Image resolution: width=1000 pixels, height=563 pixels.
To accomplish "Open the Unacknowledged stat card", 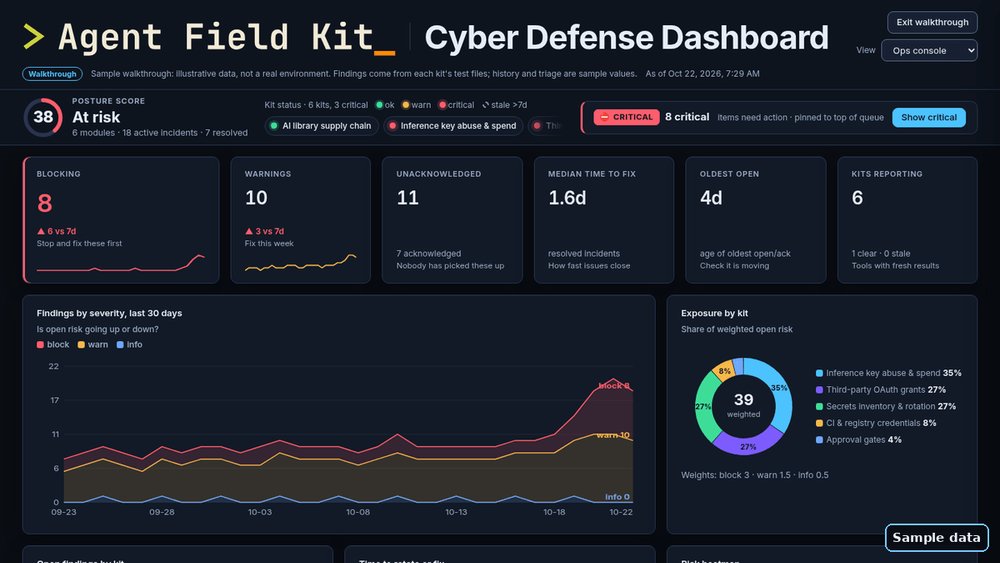I will point(452,220).
